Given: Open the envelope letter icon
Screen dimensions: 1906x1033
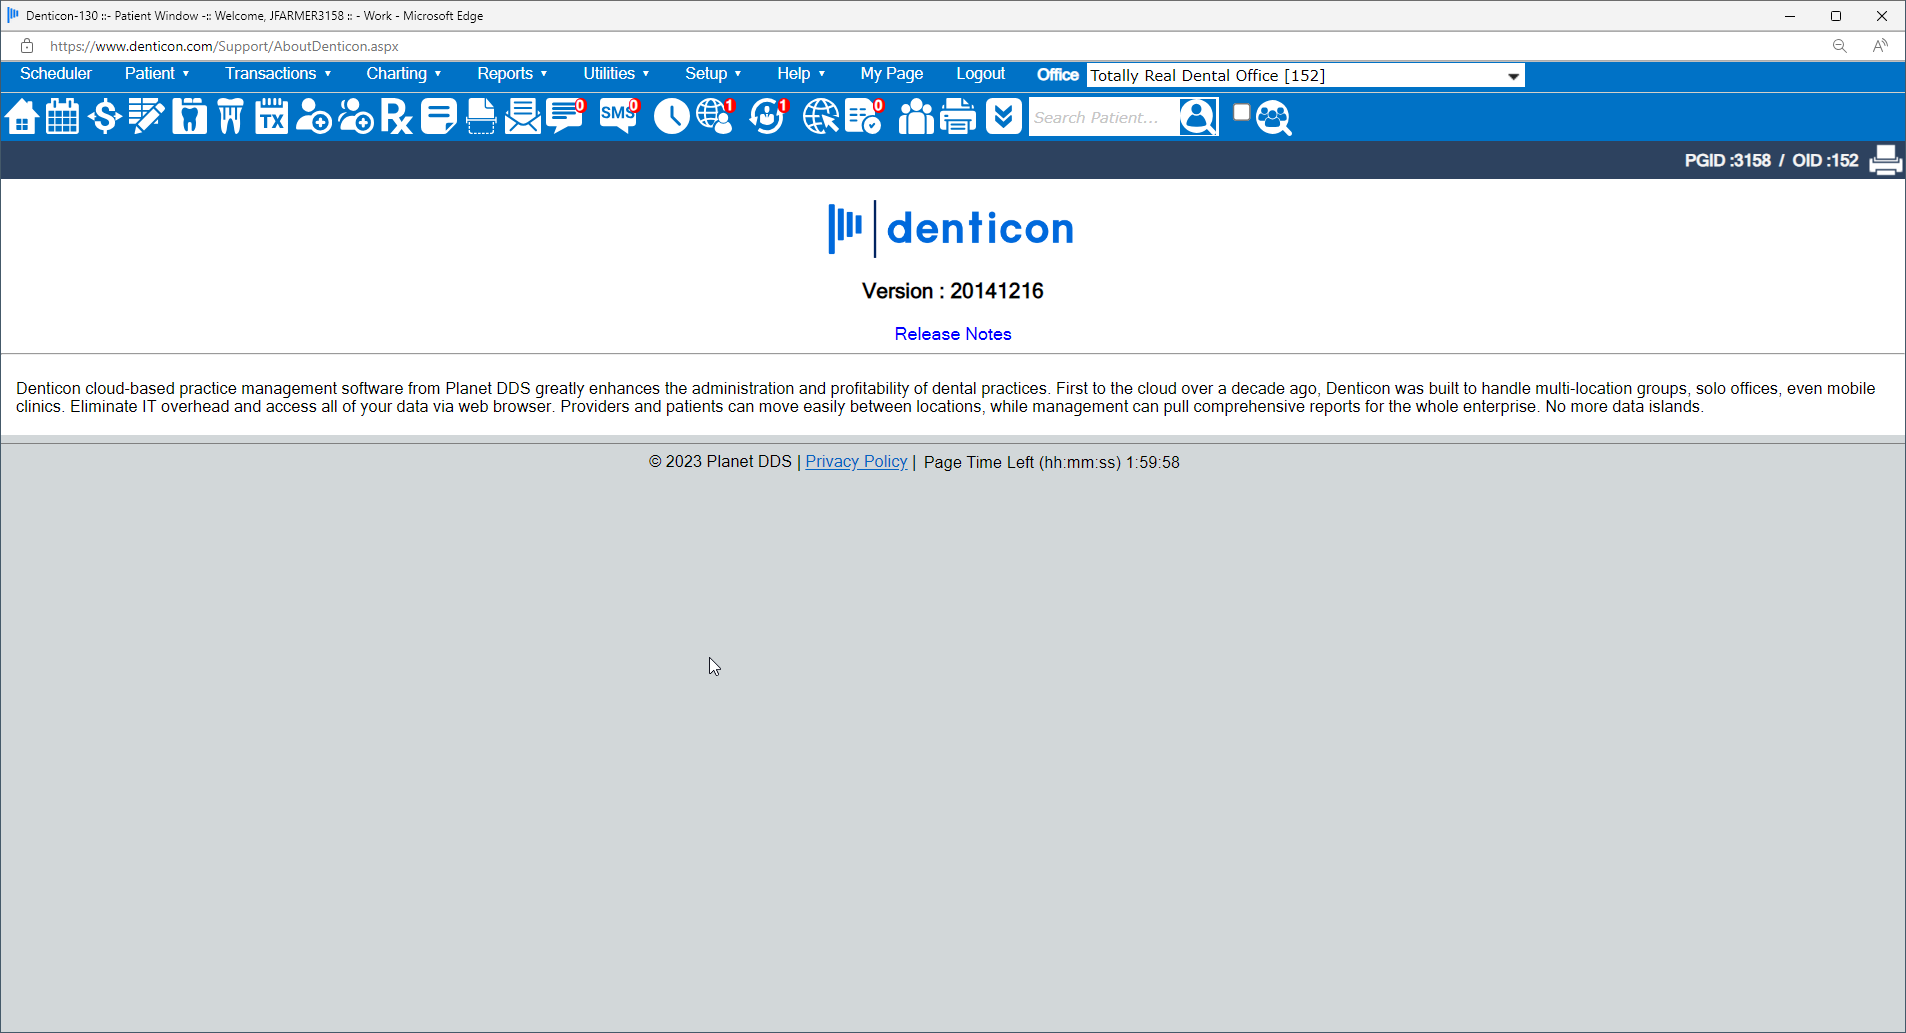Looking at the screenshot, I should click(522, 117).
